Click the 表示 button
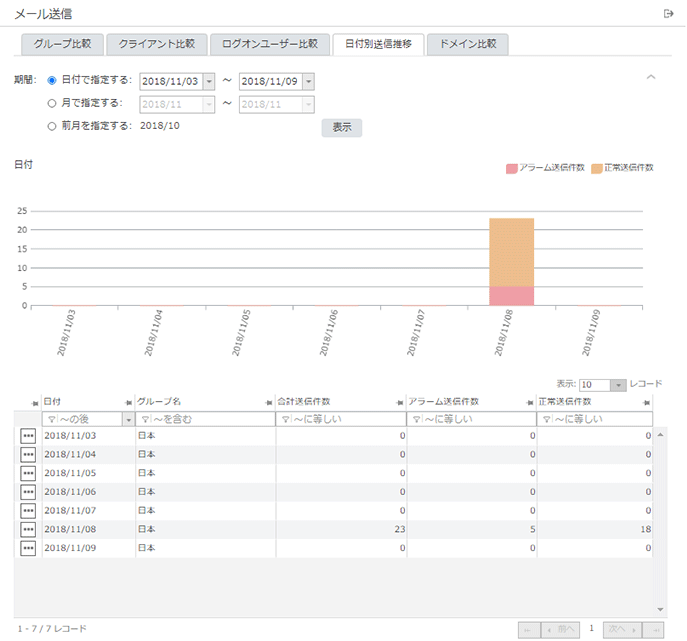Screen dimensions: 687x641 click(341, 127)
